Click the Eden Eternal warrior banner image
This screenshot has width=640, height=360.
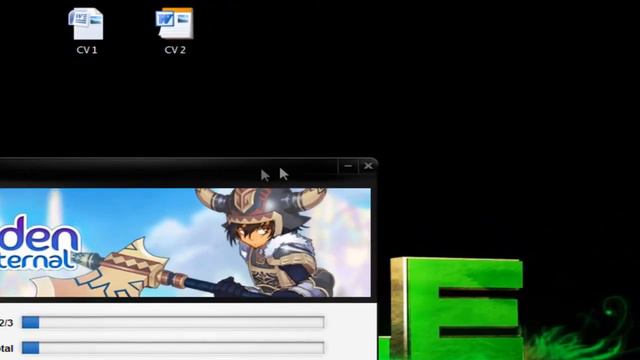[x=185, y=242]
